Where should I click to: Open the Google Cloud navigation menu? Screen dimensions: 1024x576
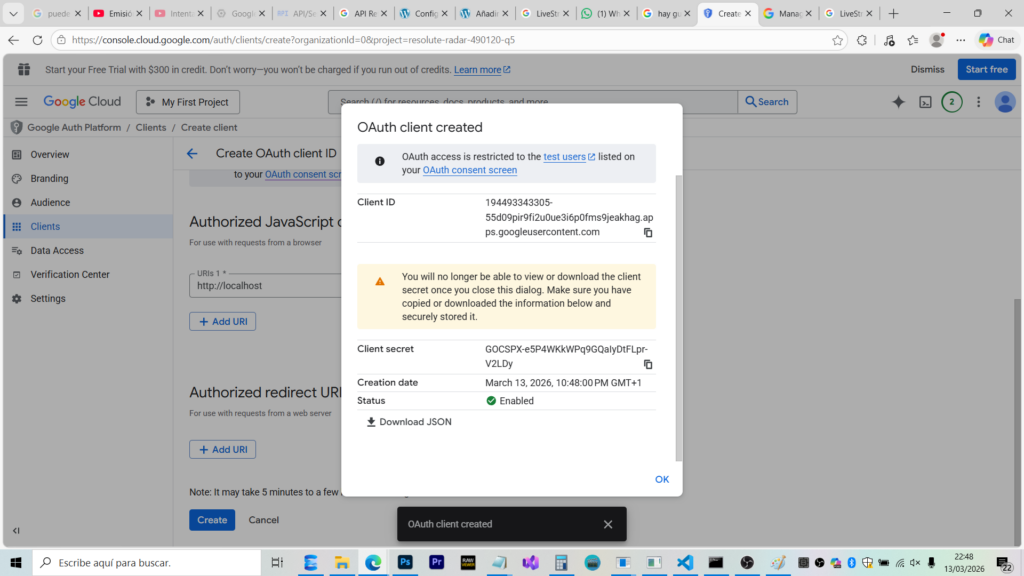pos(21,102)
